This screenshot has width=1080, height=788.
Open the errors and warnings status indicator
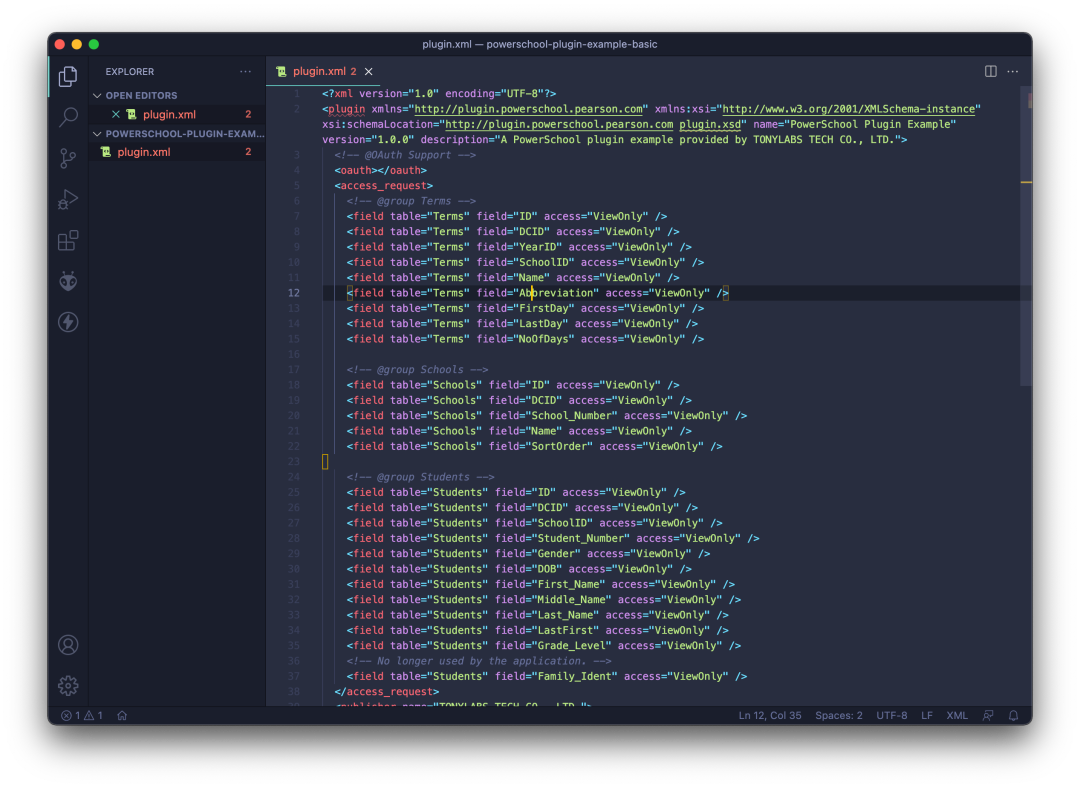click(x=82, y=716)
